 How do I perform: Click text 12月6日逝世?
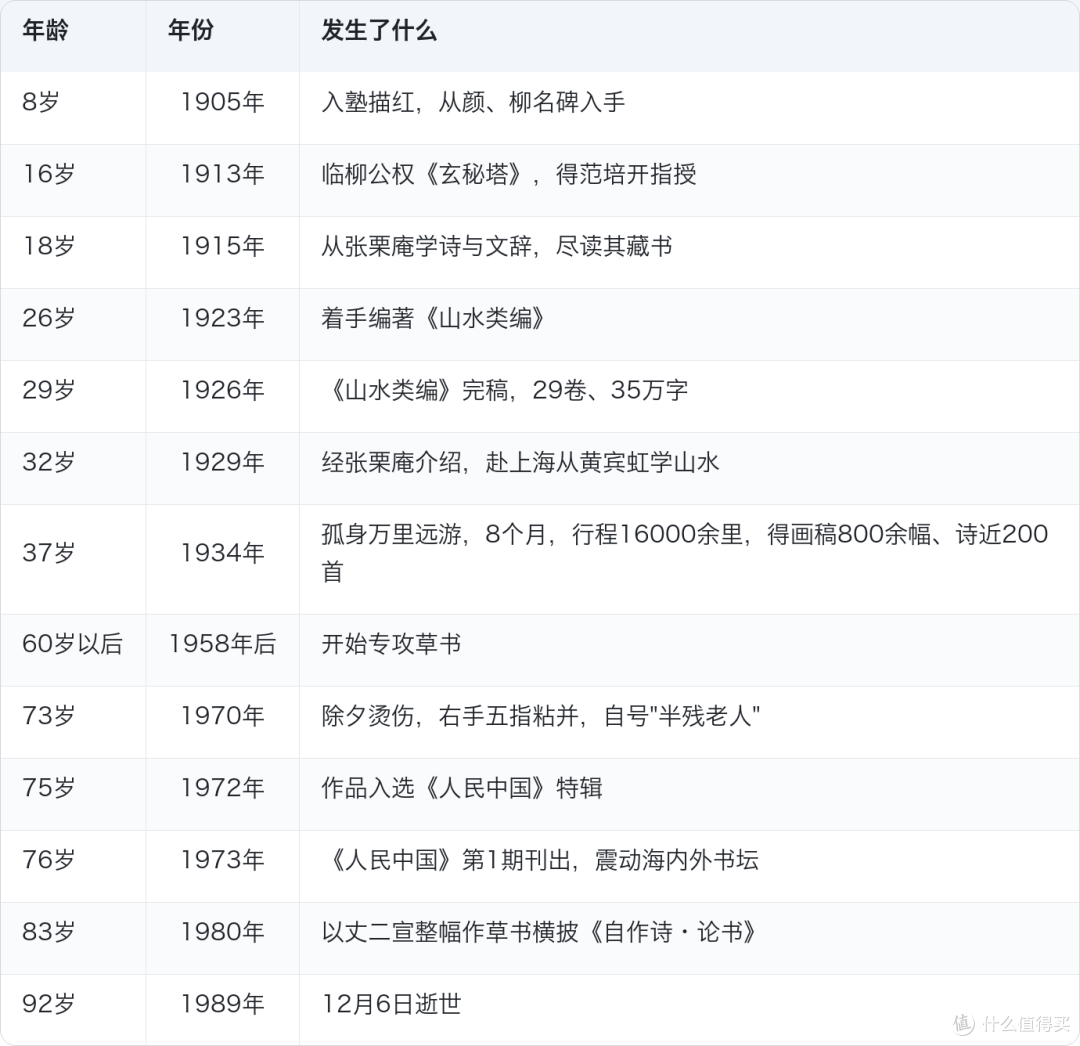pyautogui.click(x=391, y=1003)
